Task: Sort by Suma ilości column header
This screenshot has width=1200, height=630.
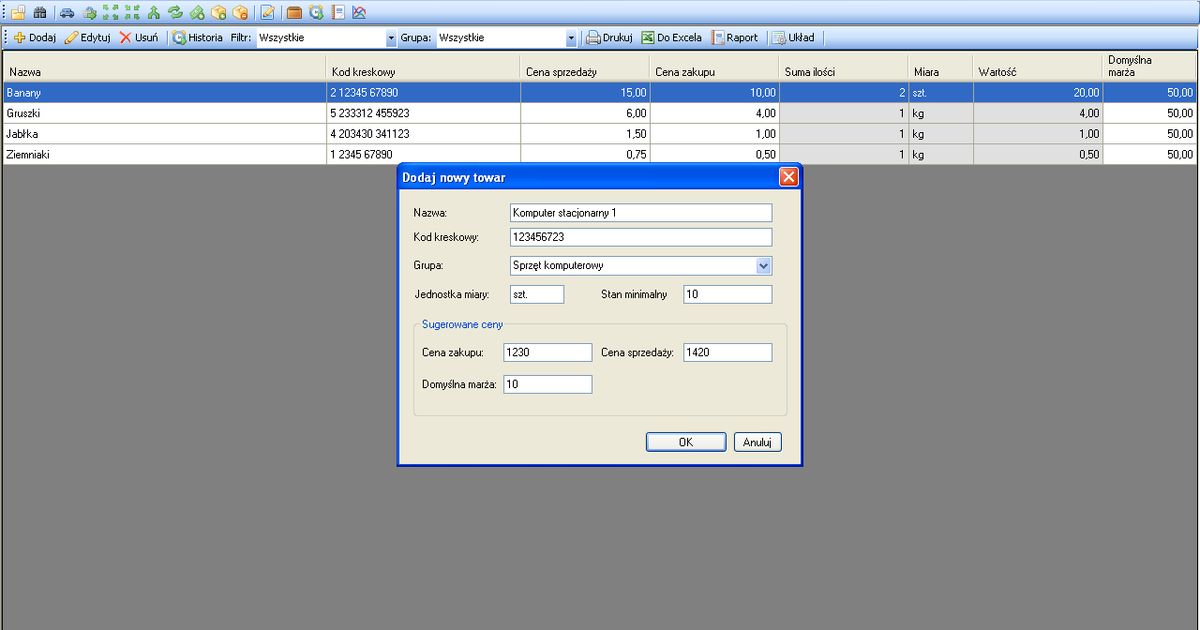Action: tap(843, 67)
